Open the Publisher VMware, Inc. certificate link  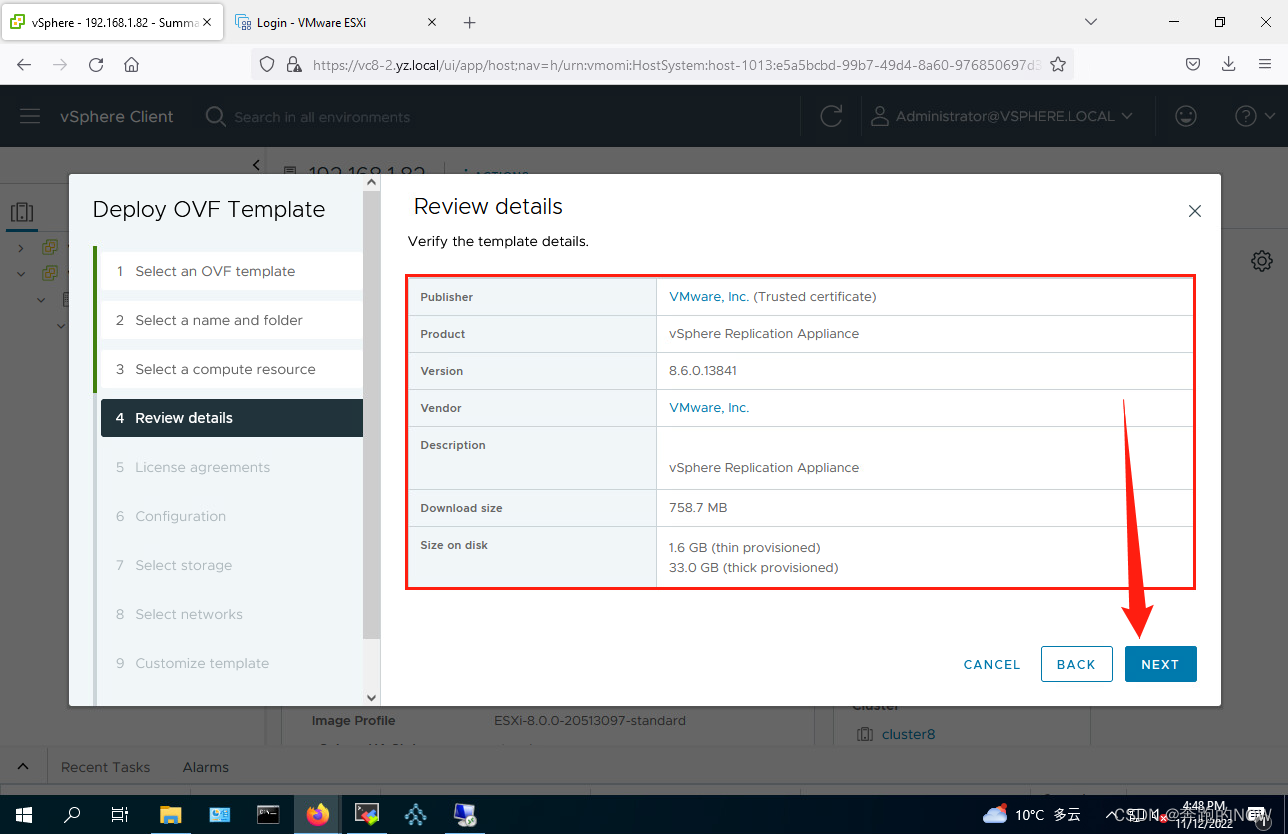709,297
